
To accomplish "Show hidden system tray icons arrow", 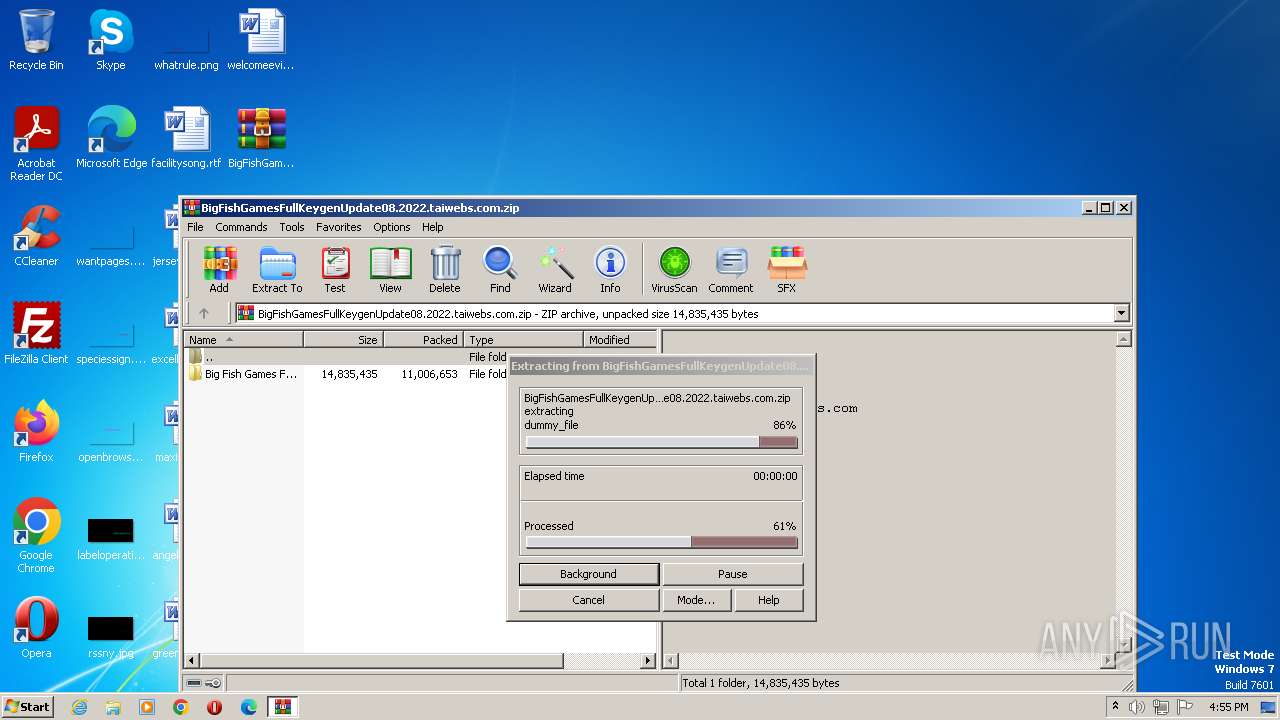I will click(x=1115, y=707).
